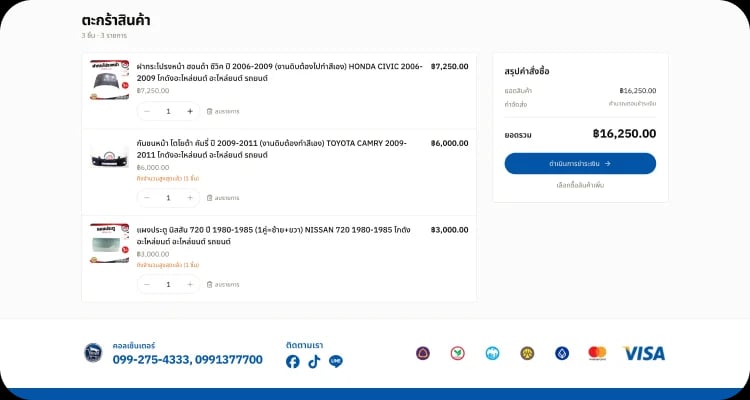Click the bold ฿6,000.00 line price
The height and width of the screenshot is (400, 750).
[450, 144]
